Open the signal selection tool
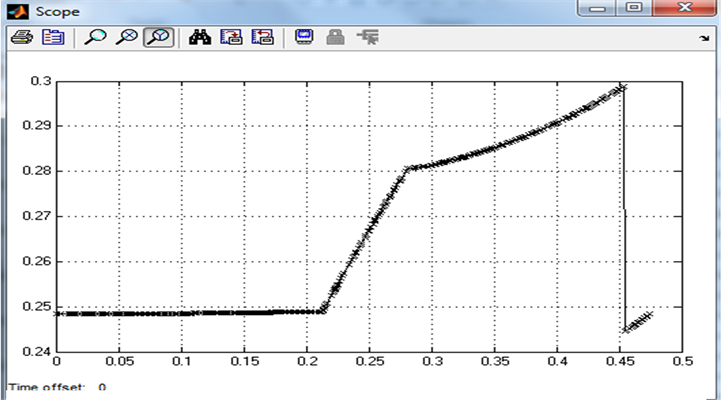The image size is (721, 400). coord(368,38)
